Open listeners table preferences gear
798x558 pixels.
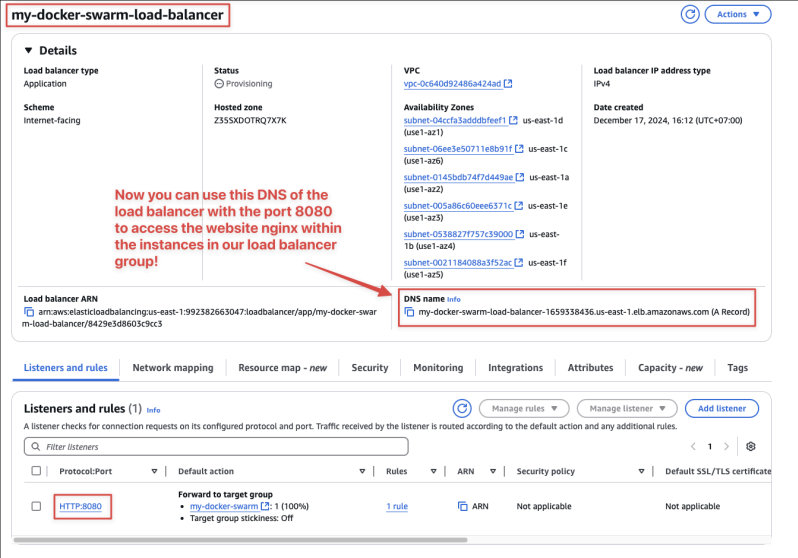751,447
